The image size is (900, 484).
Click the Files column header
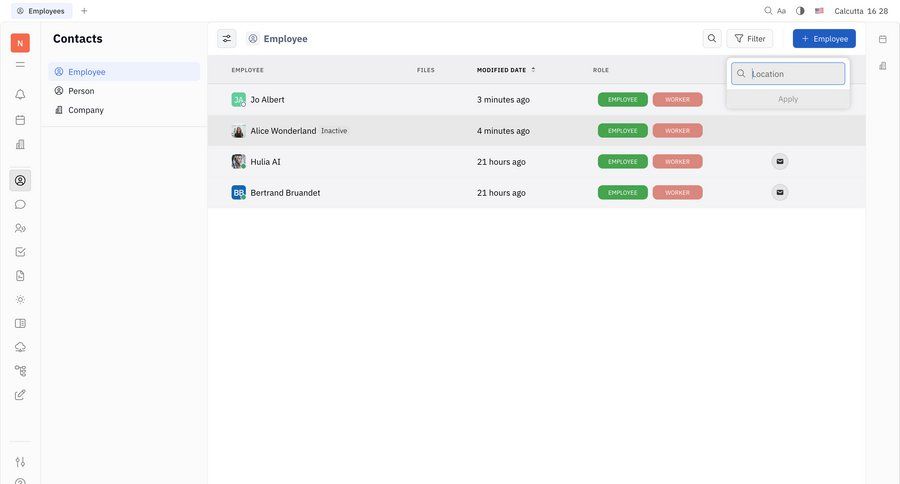(426, 70)
